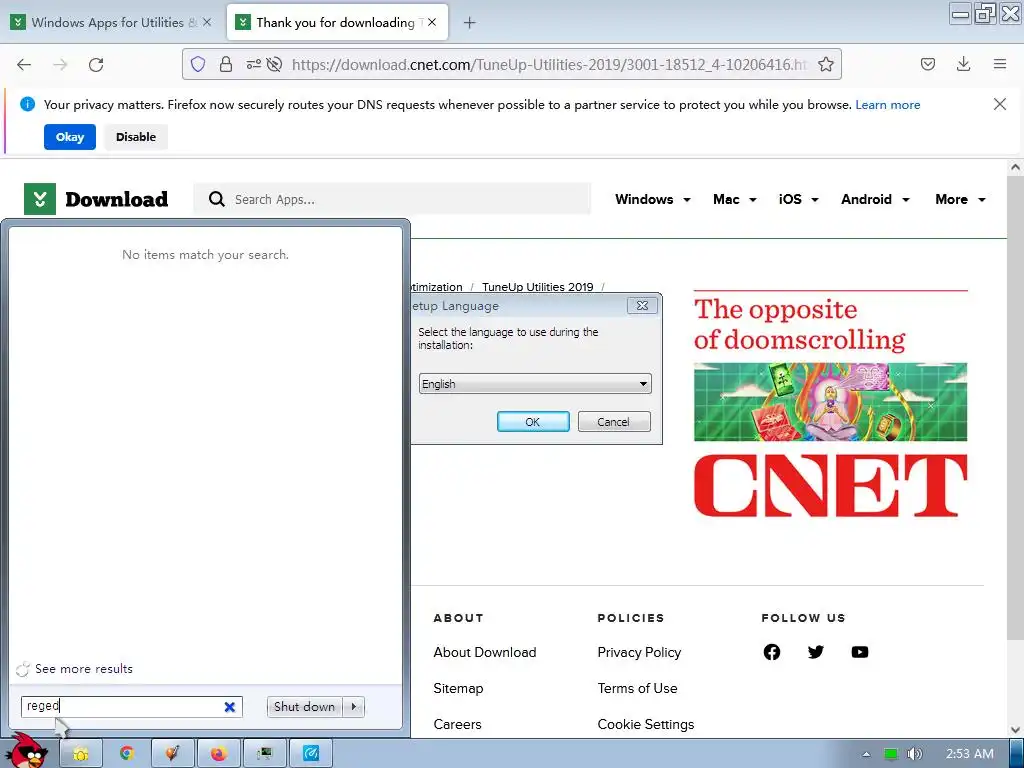Clear the Start menu search with X

click(230, 707)
